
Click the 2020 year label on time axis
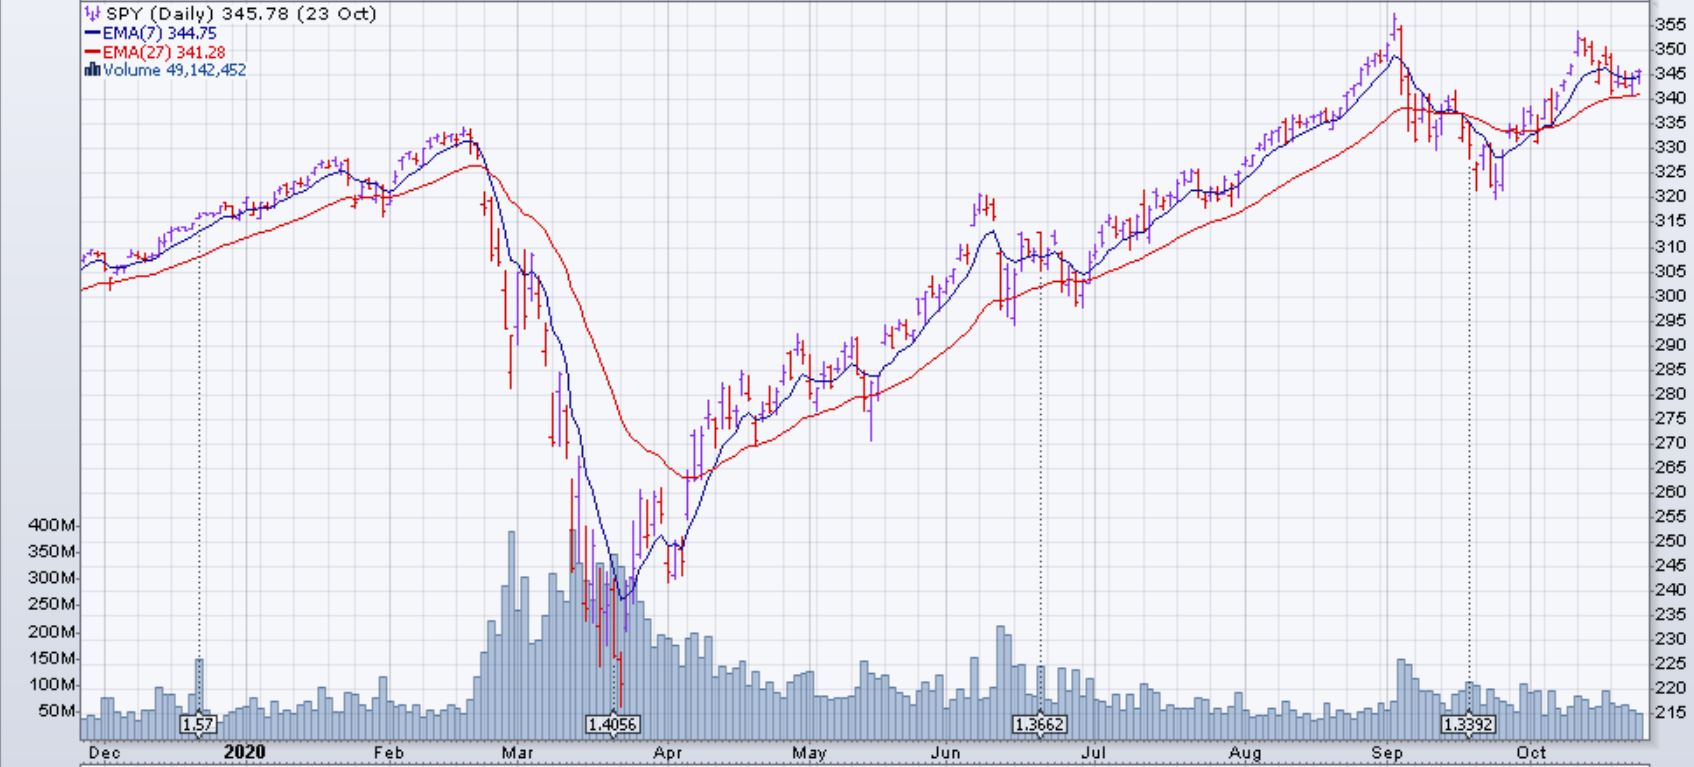coord(245,752)
